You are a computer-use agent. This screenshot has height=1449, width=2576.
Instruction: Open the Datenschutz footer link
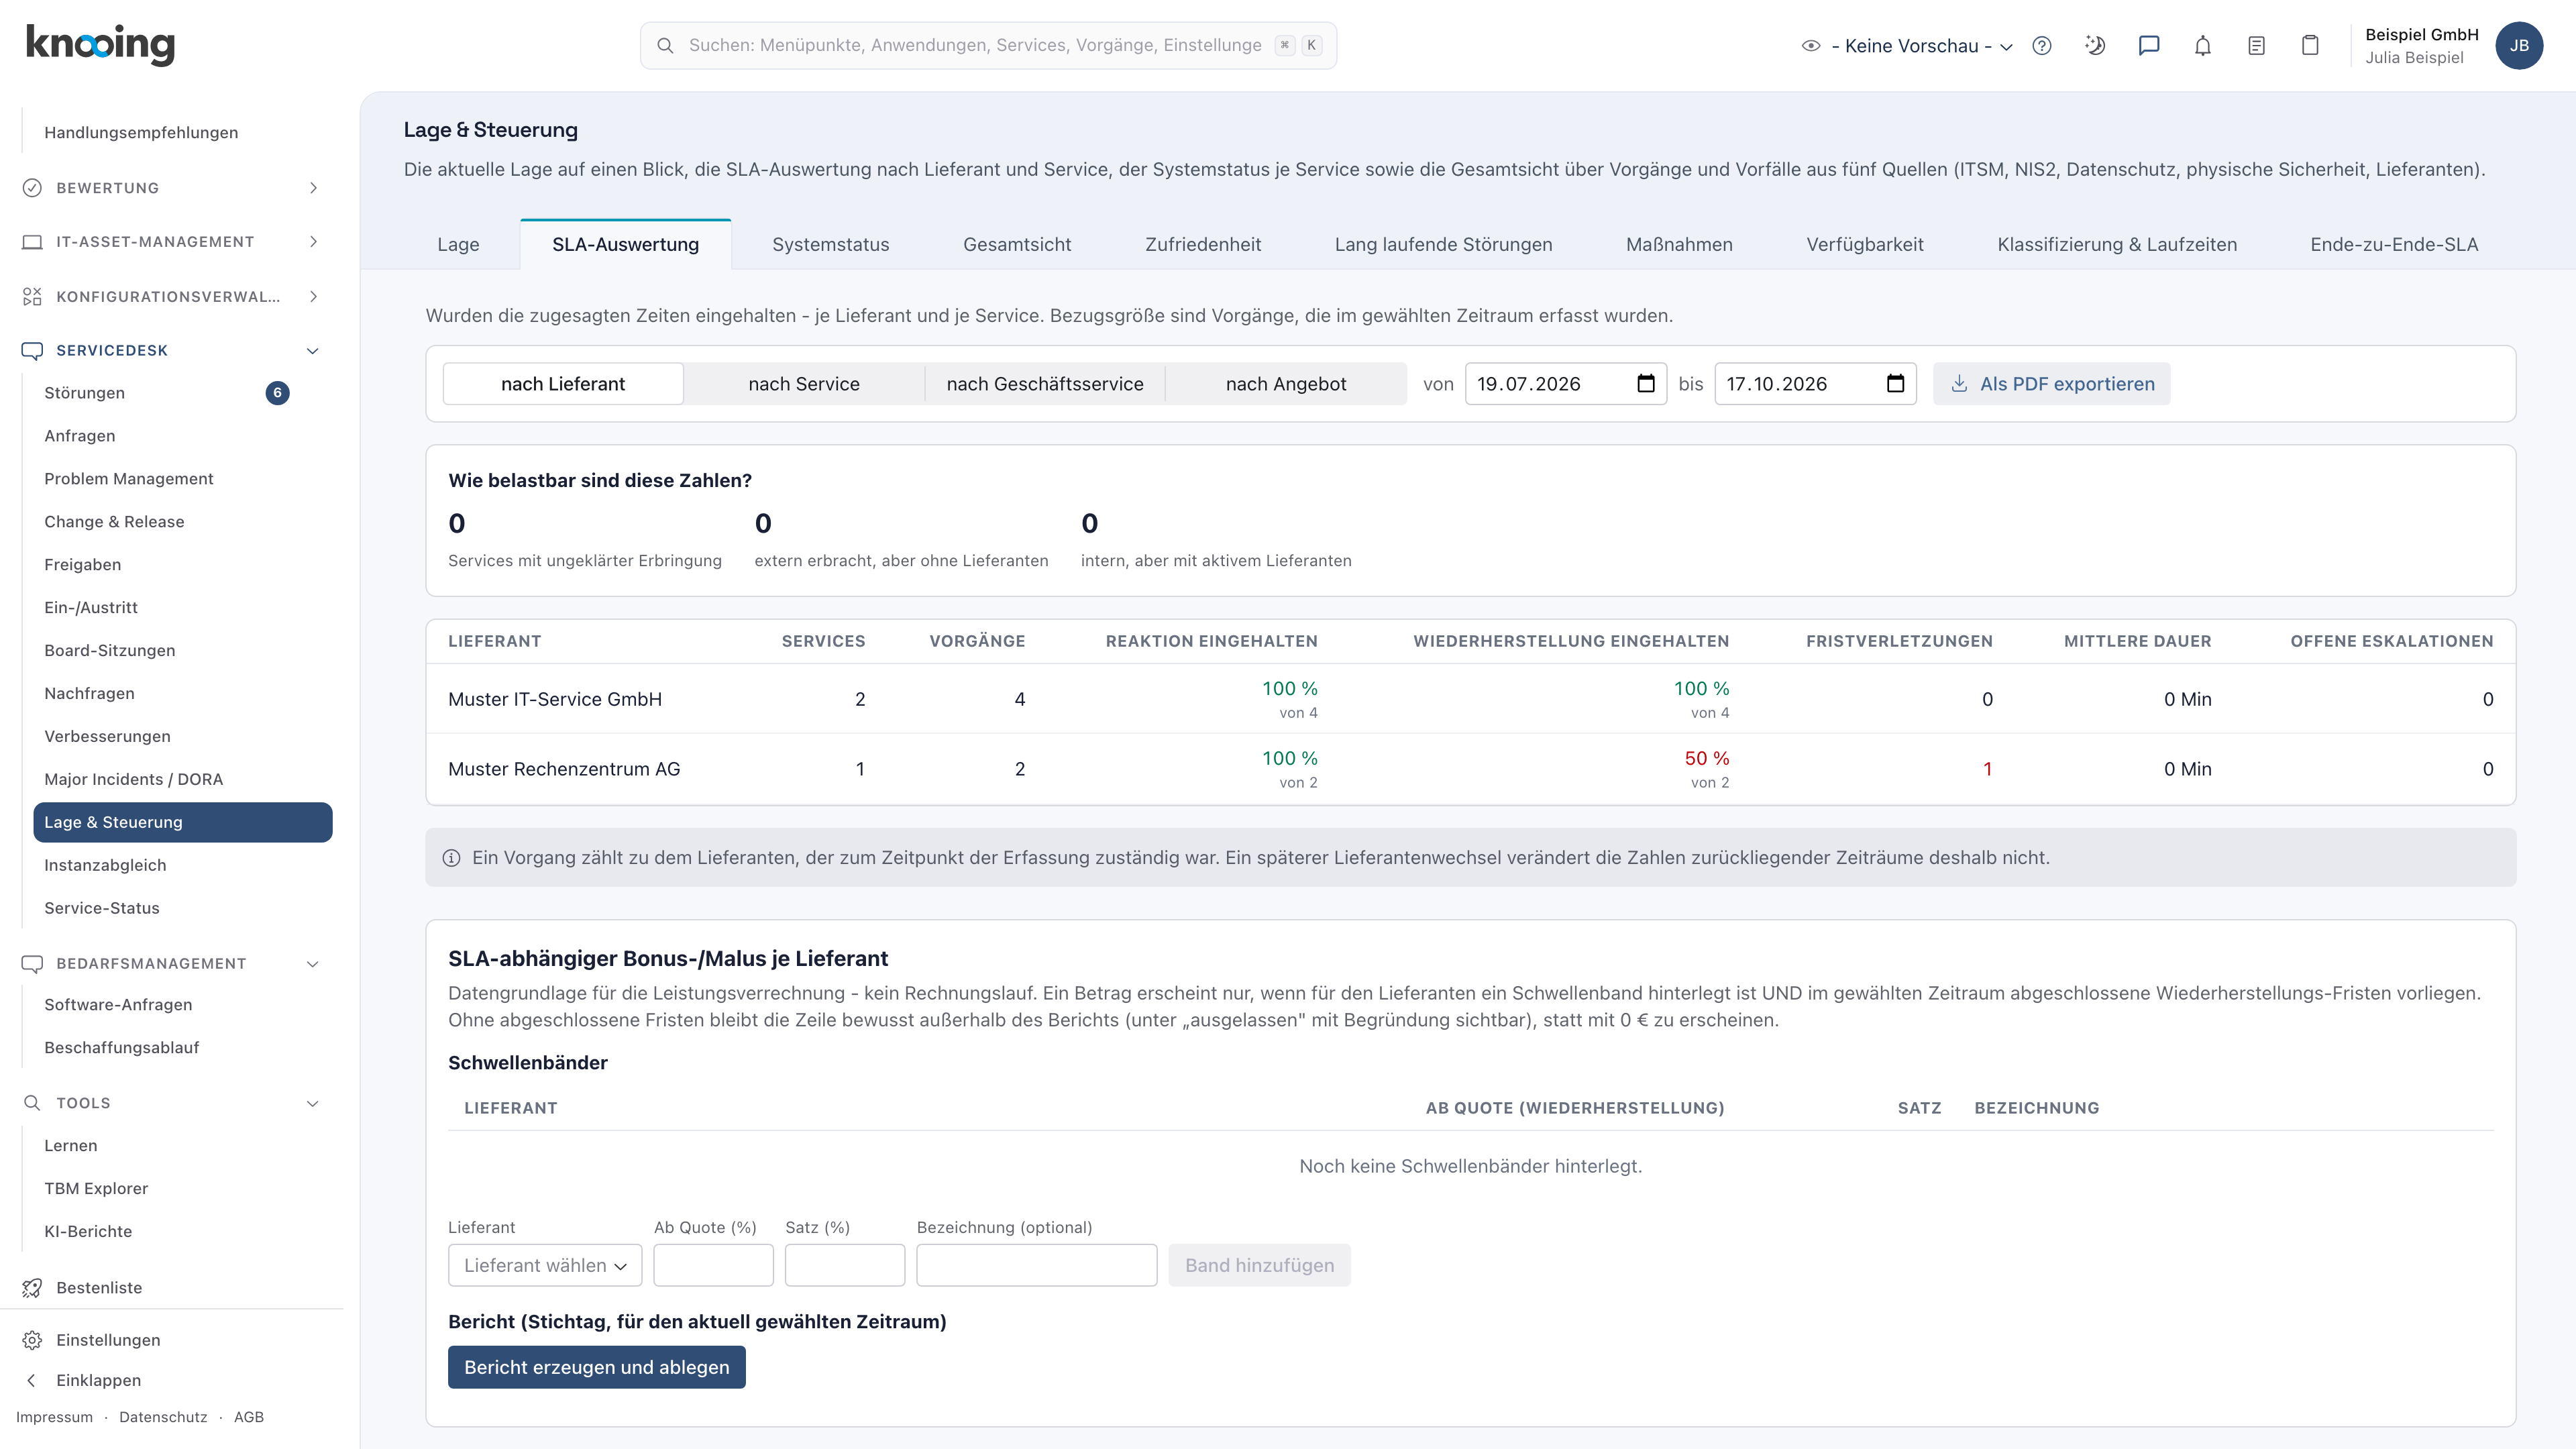click(163, 1418)
